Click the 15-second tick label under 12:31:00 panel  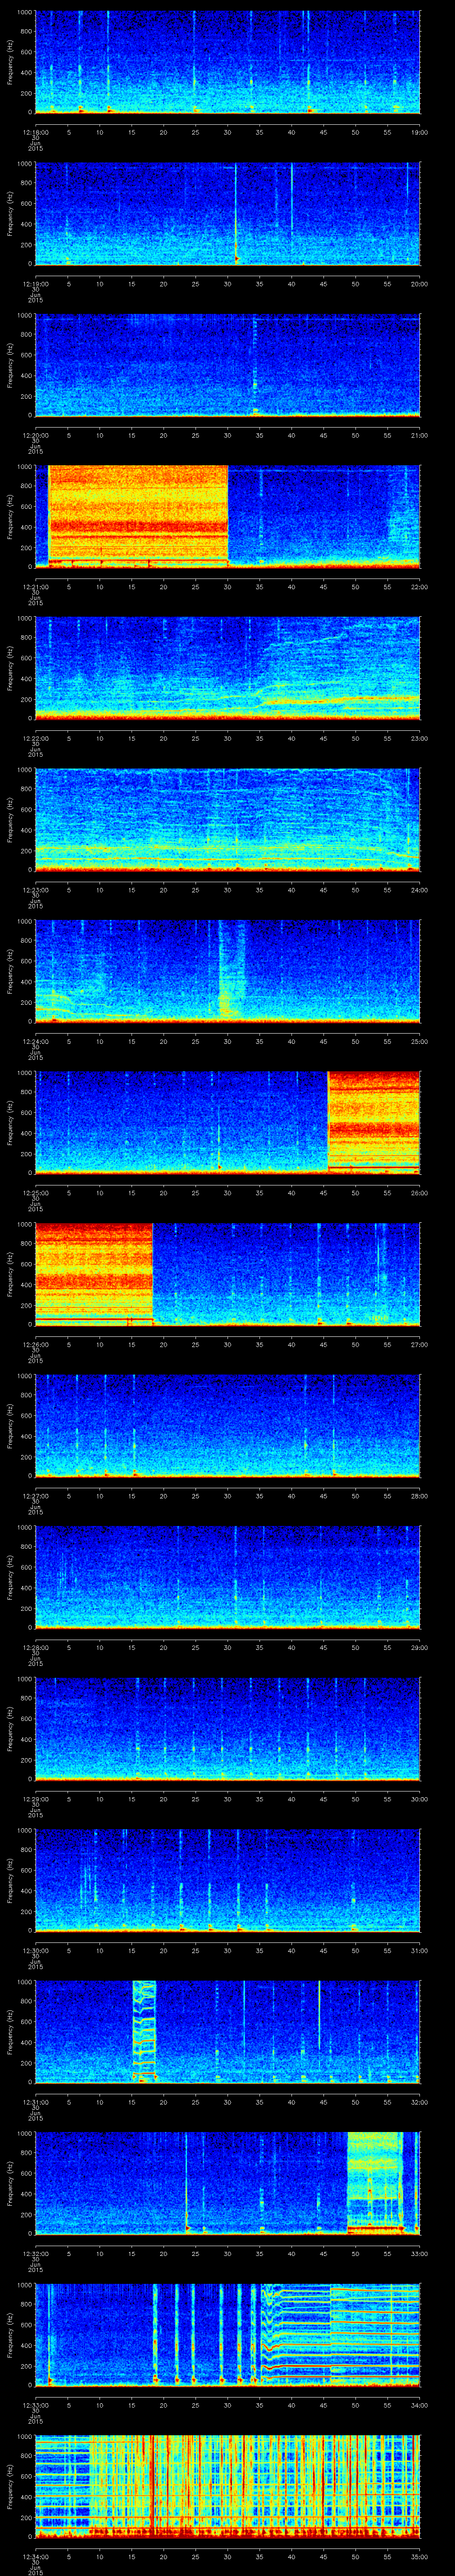[131, 2102]
